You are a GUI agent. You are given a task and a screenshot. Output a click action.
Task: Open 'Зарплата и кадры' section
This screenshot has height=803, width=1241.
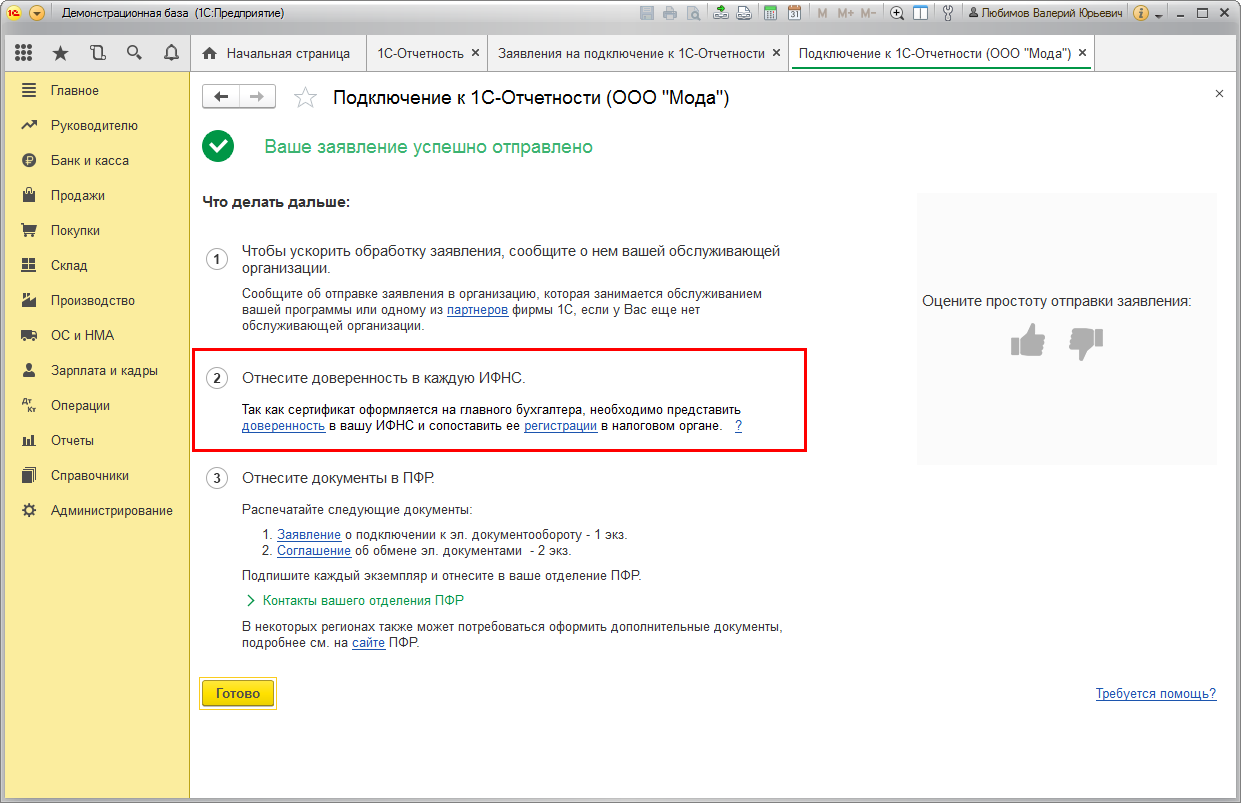[x=104, y=370]
